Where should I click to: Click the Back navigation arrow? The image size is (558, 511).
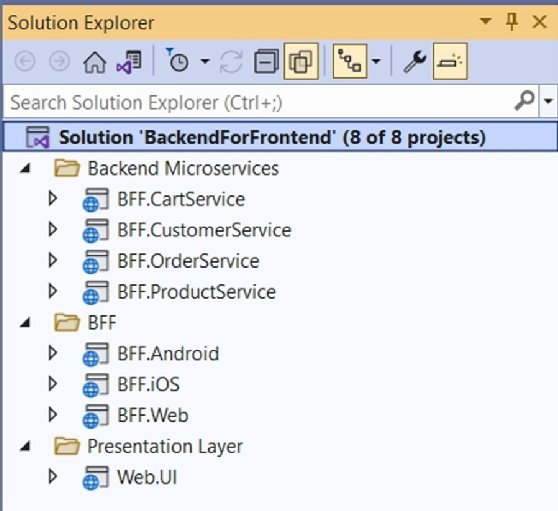25,62
